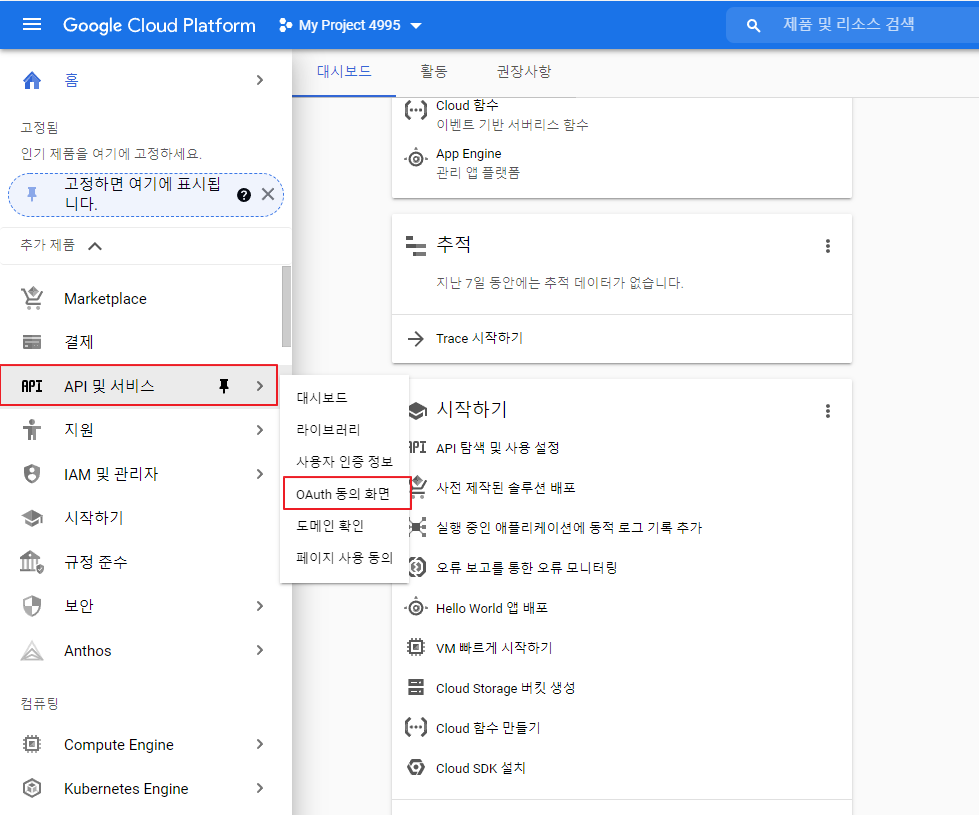Click the Kubernetes Engine hexagon icon
Viewport: 979px width, 815px height.
32,788
